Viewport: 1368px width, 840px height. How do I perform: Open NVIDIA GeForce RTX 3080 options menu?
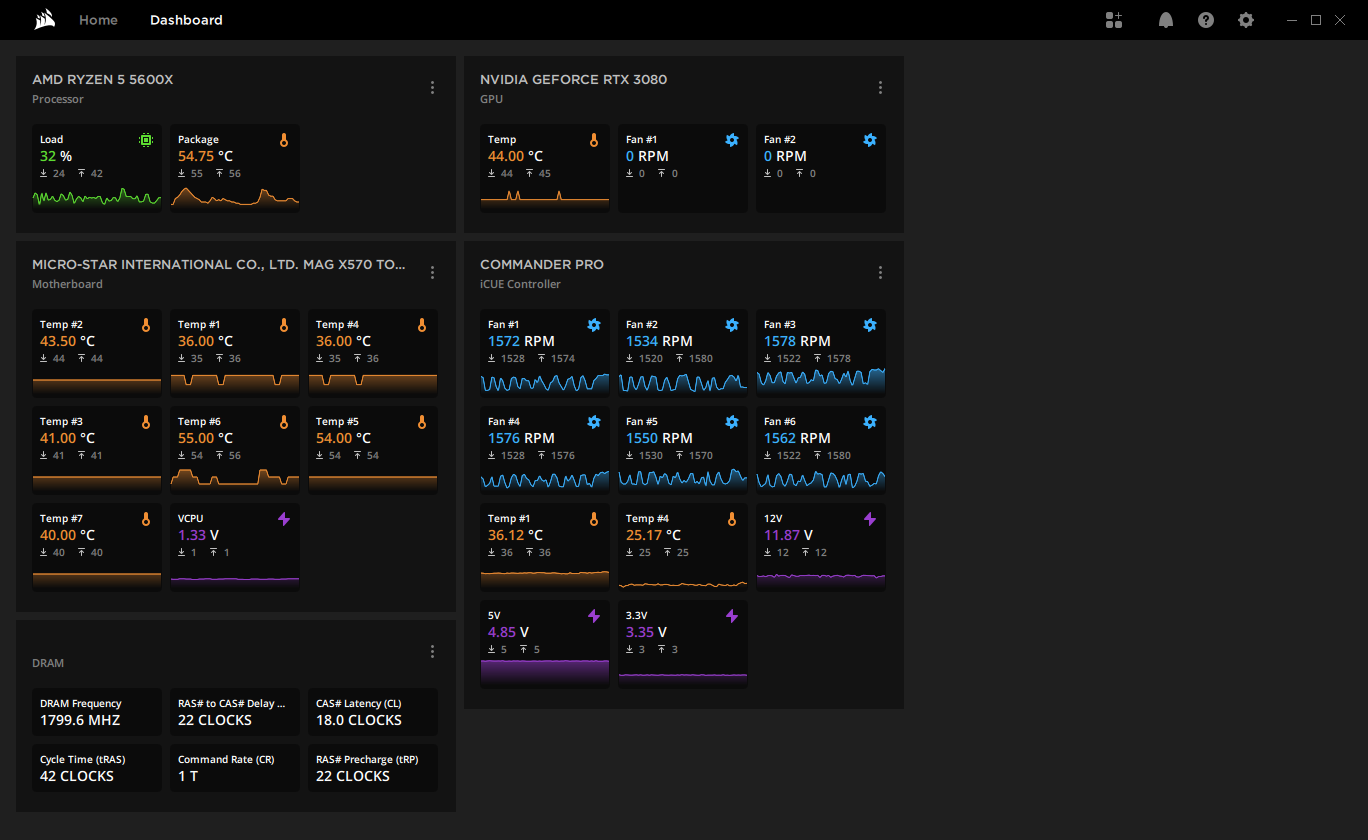coord(880,88)
